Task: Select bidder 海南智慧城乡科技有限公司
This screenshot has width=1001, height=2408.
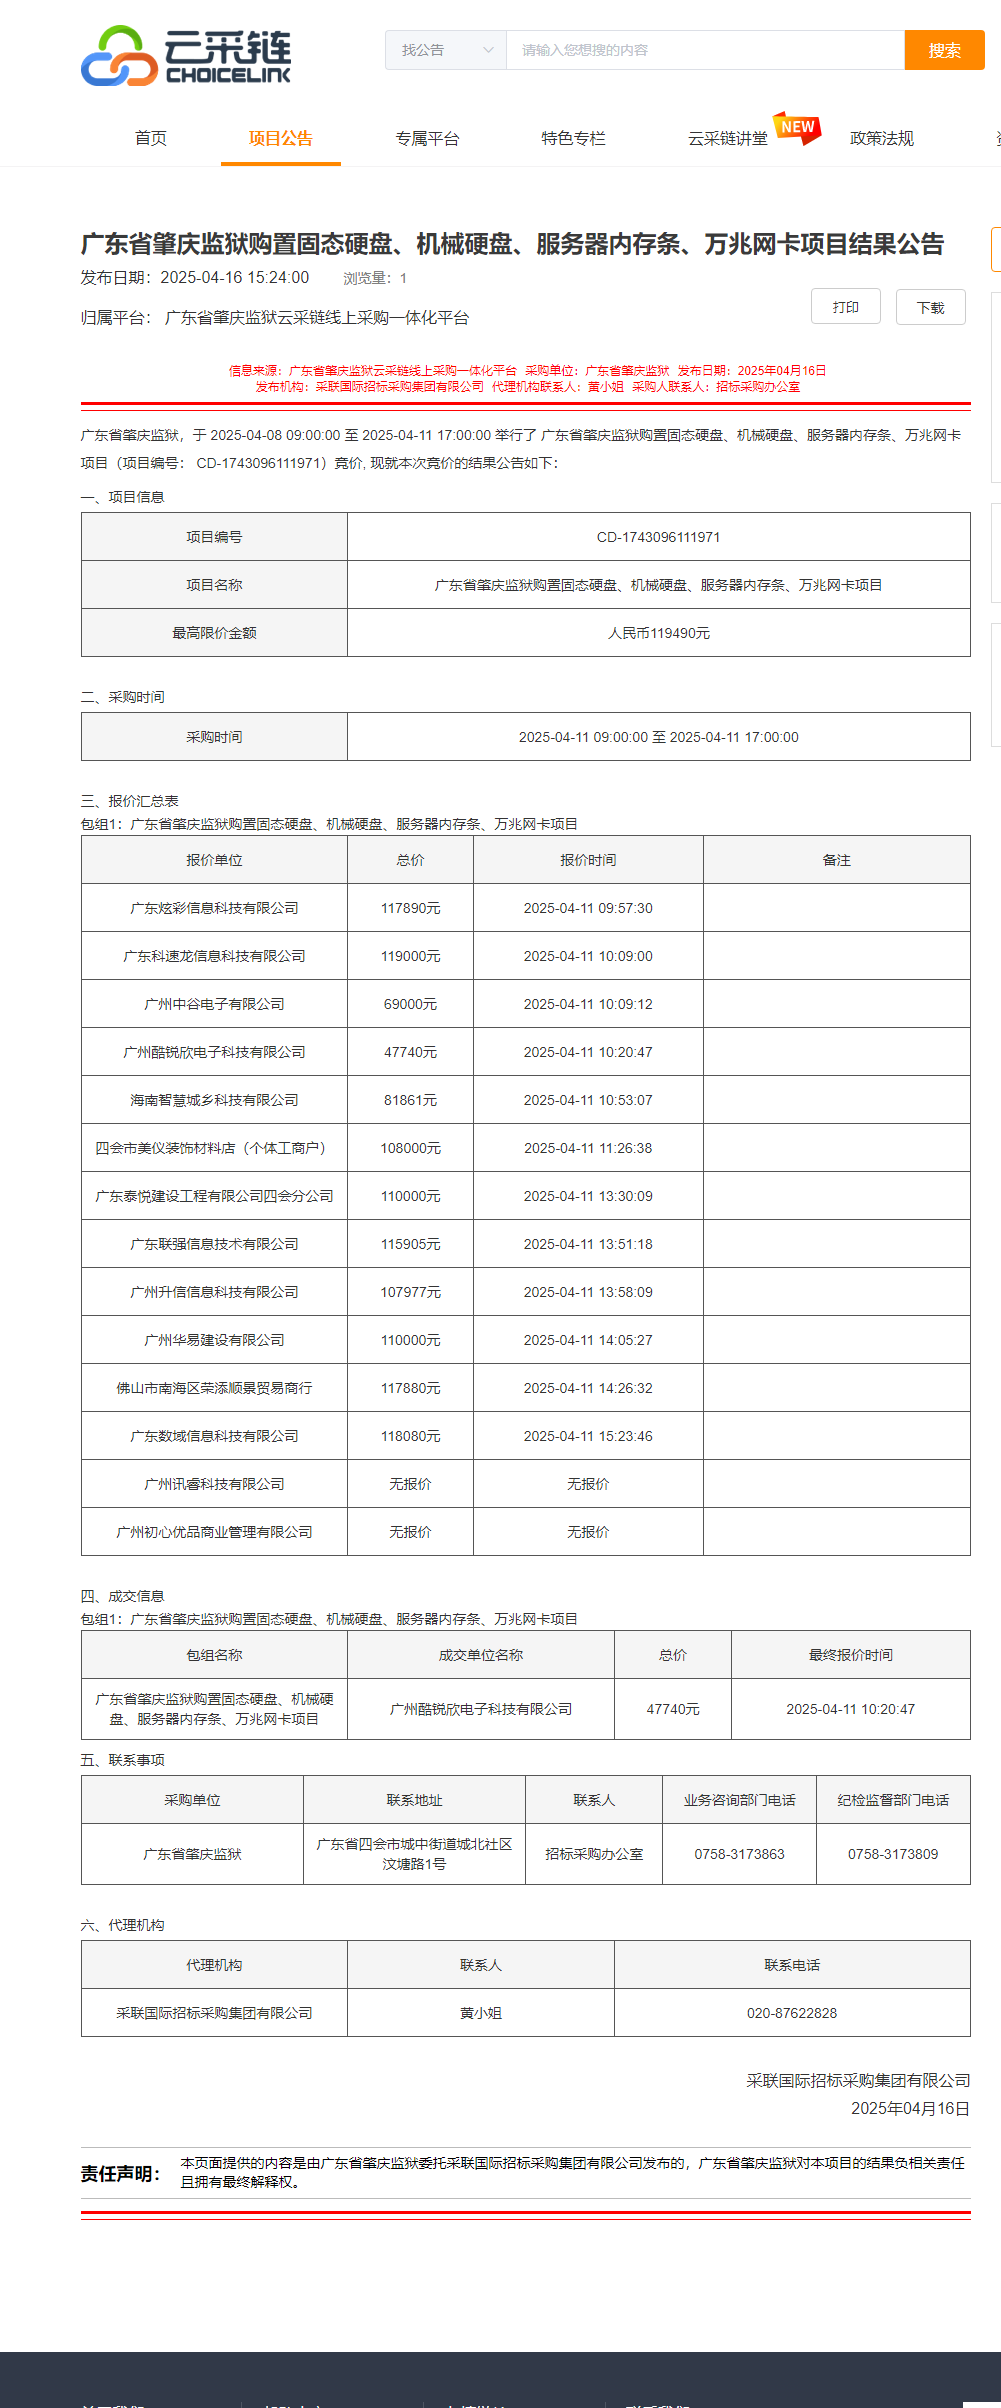Action: 214,1100
